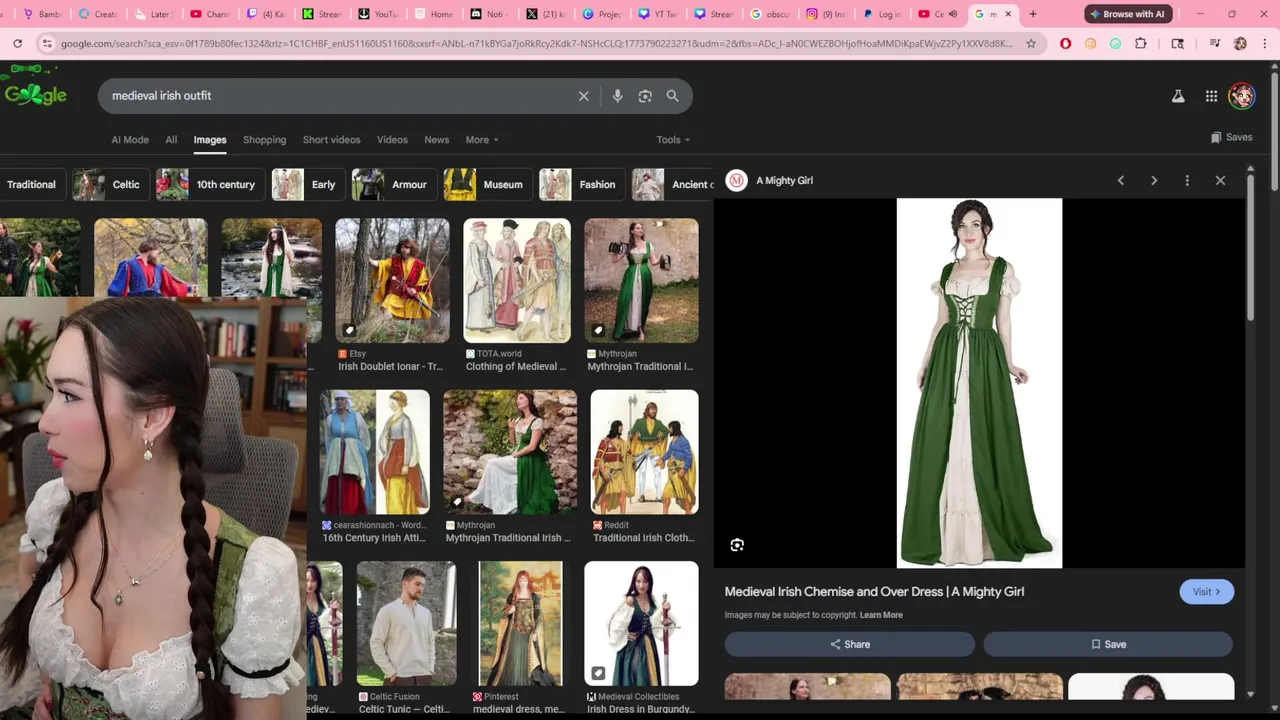This screenshot has width=1280, height=720.
Task: Switch to the Shopping tab
Action: [x=264, y=140]
